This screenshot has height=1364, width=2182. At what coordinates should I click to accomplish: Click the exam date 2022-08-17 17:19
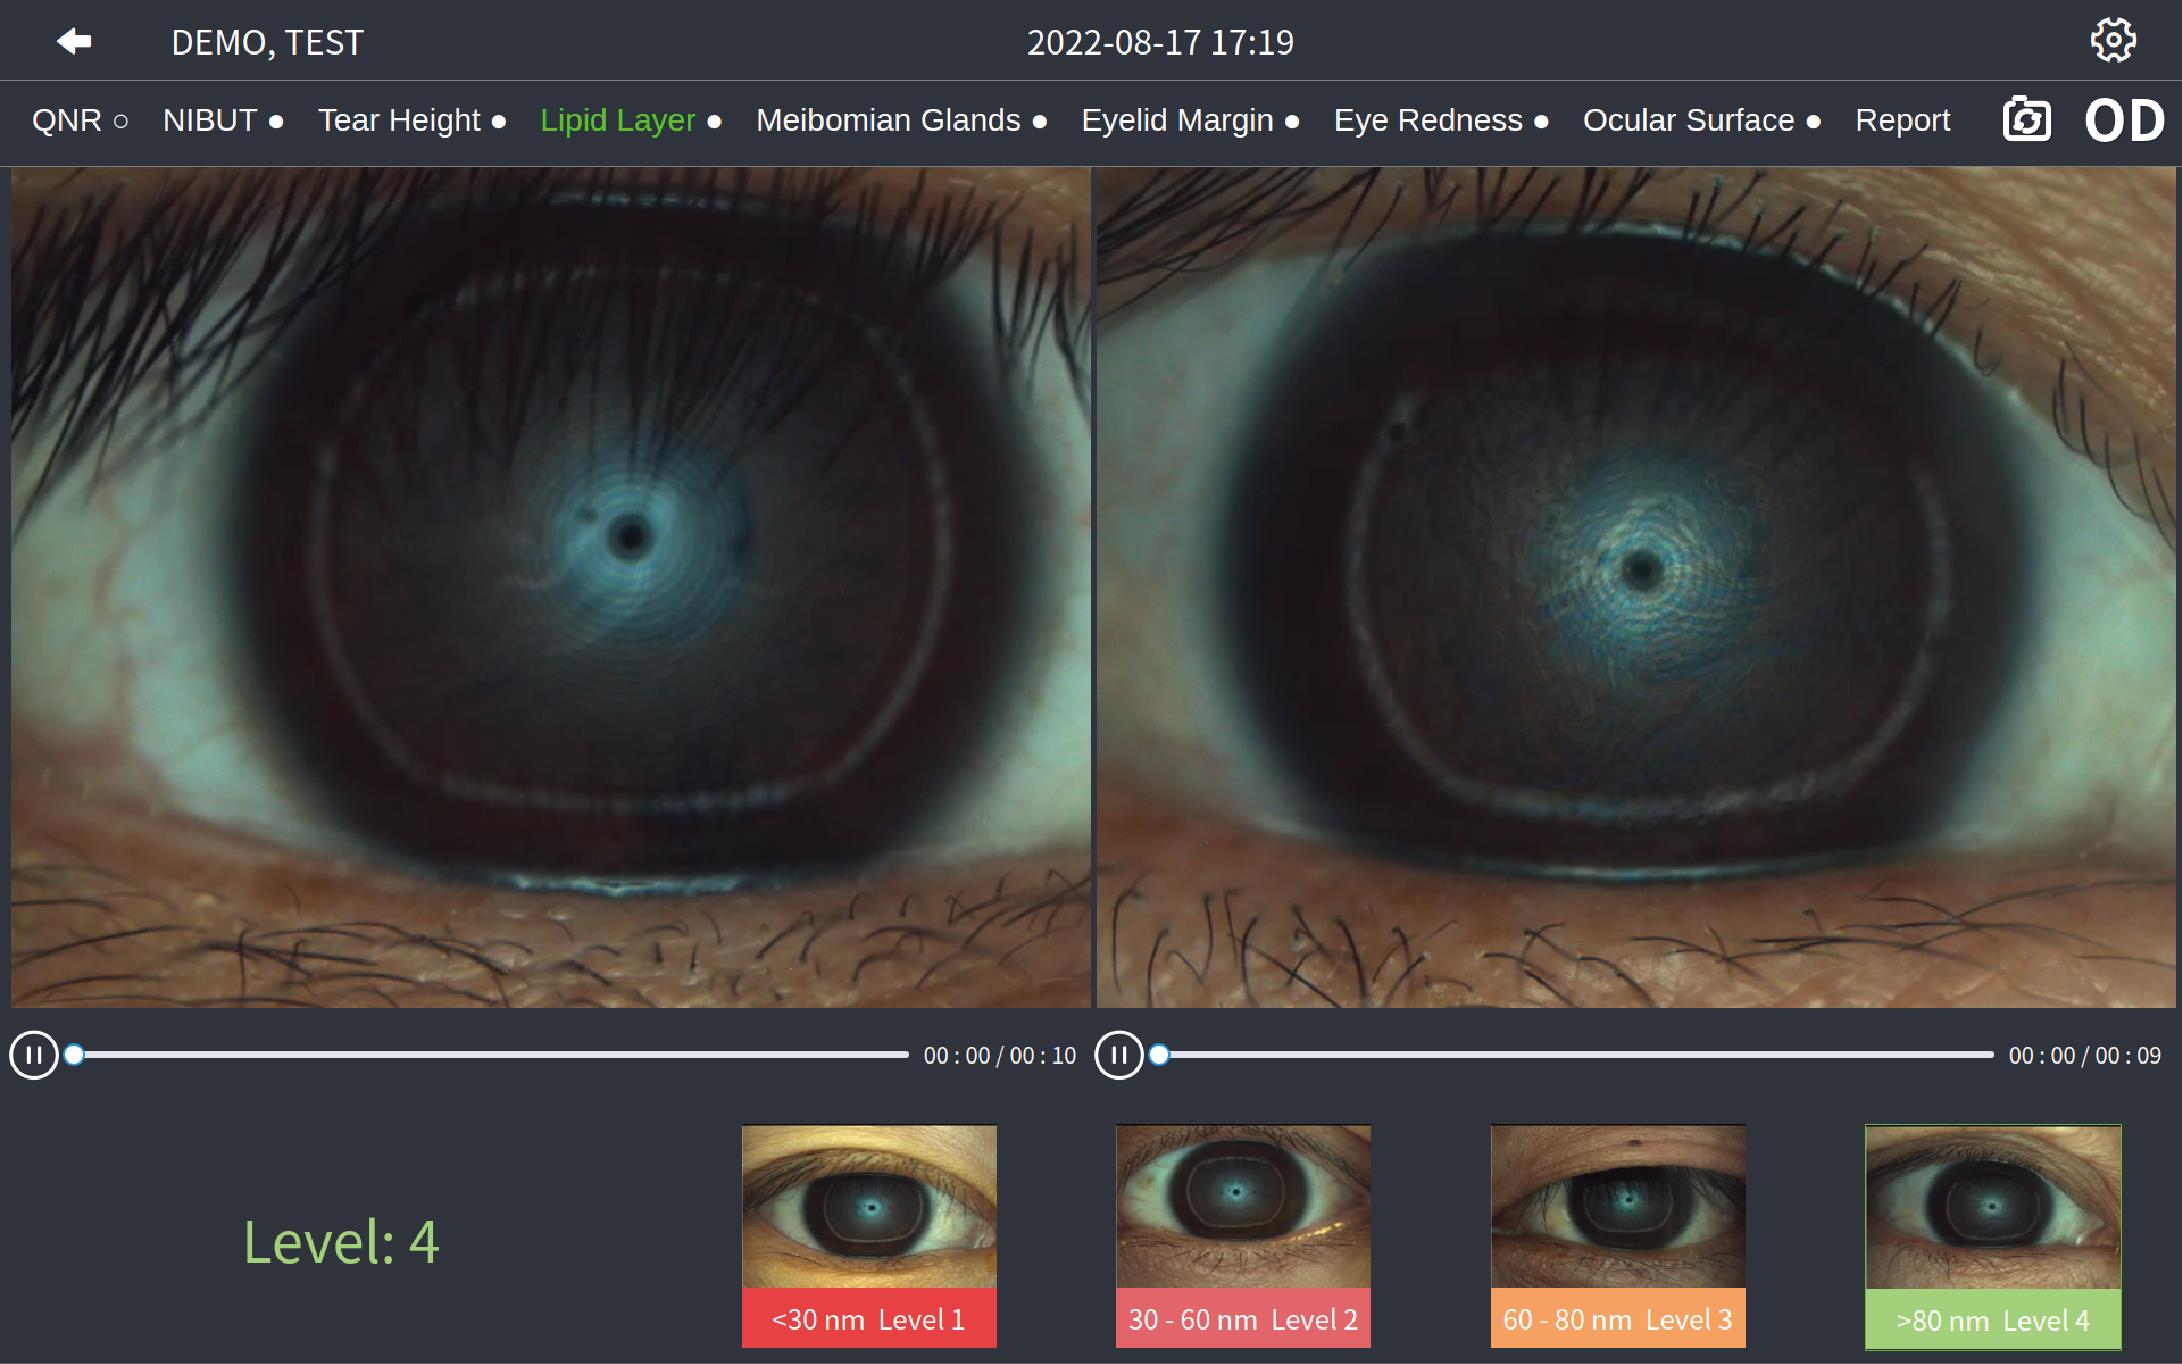[x=1160, y=43]
